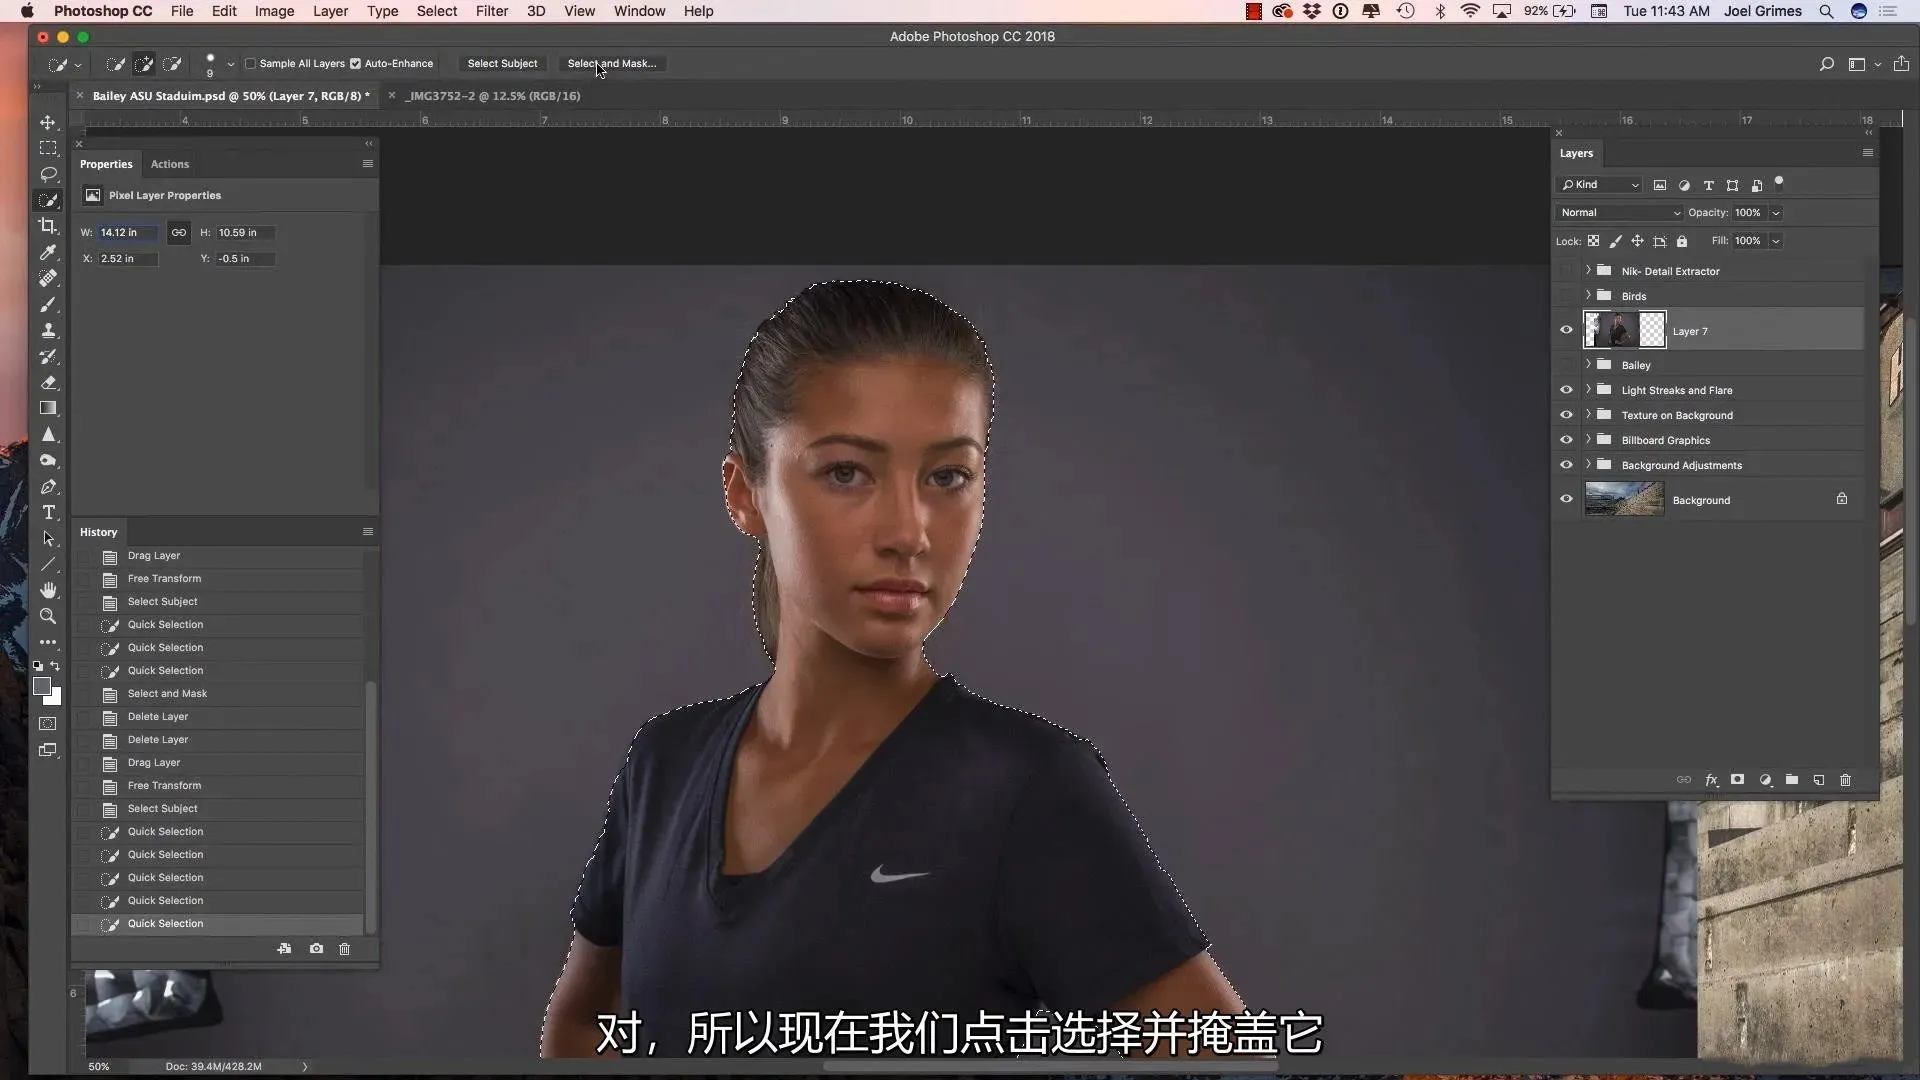This screenshot has height=1080, width=1920.
Task: Select the Eyedropper tool
Action: click(x=48, y=252)
